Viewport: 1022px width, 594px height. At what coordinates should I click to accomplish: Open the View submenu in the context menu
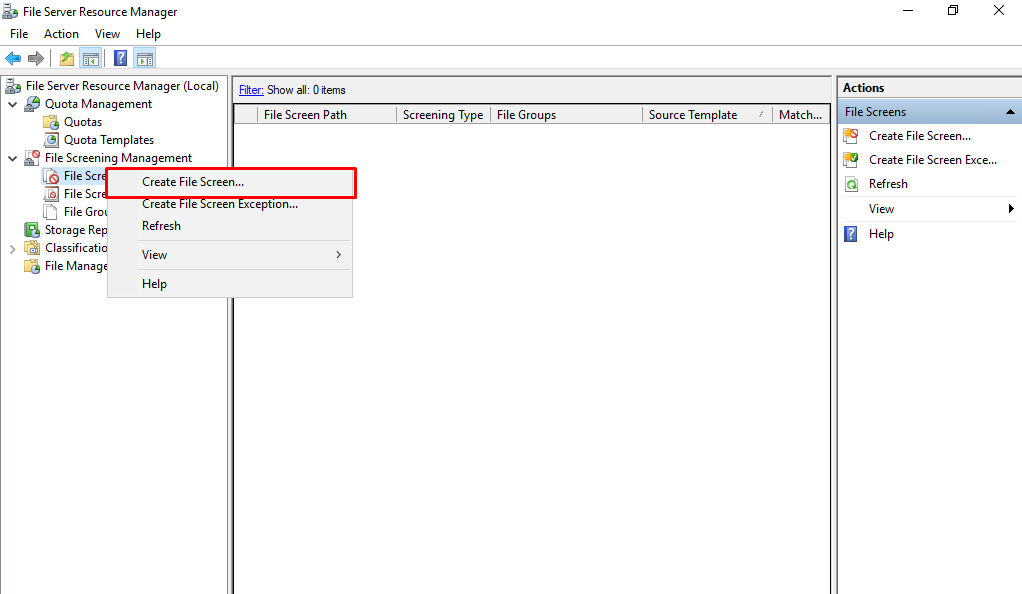pyautogui.click(x=230, y=255)
